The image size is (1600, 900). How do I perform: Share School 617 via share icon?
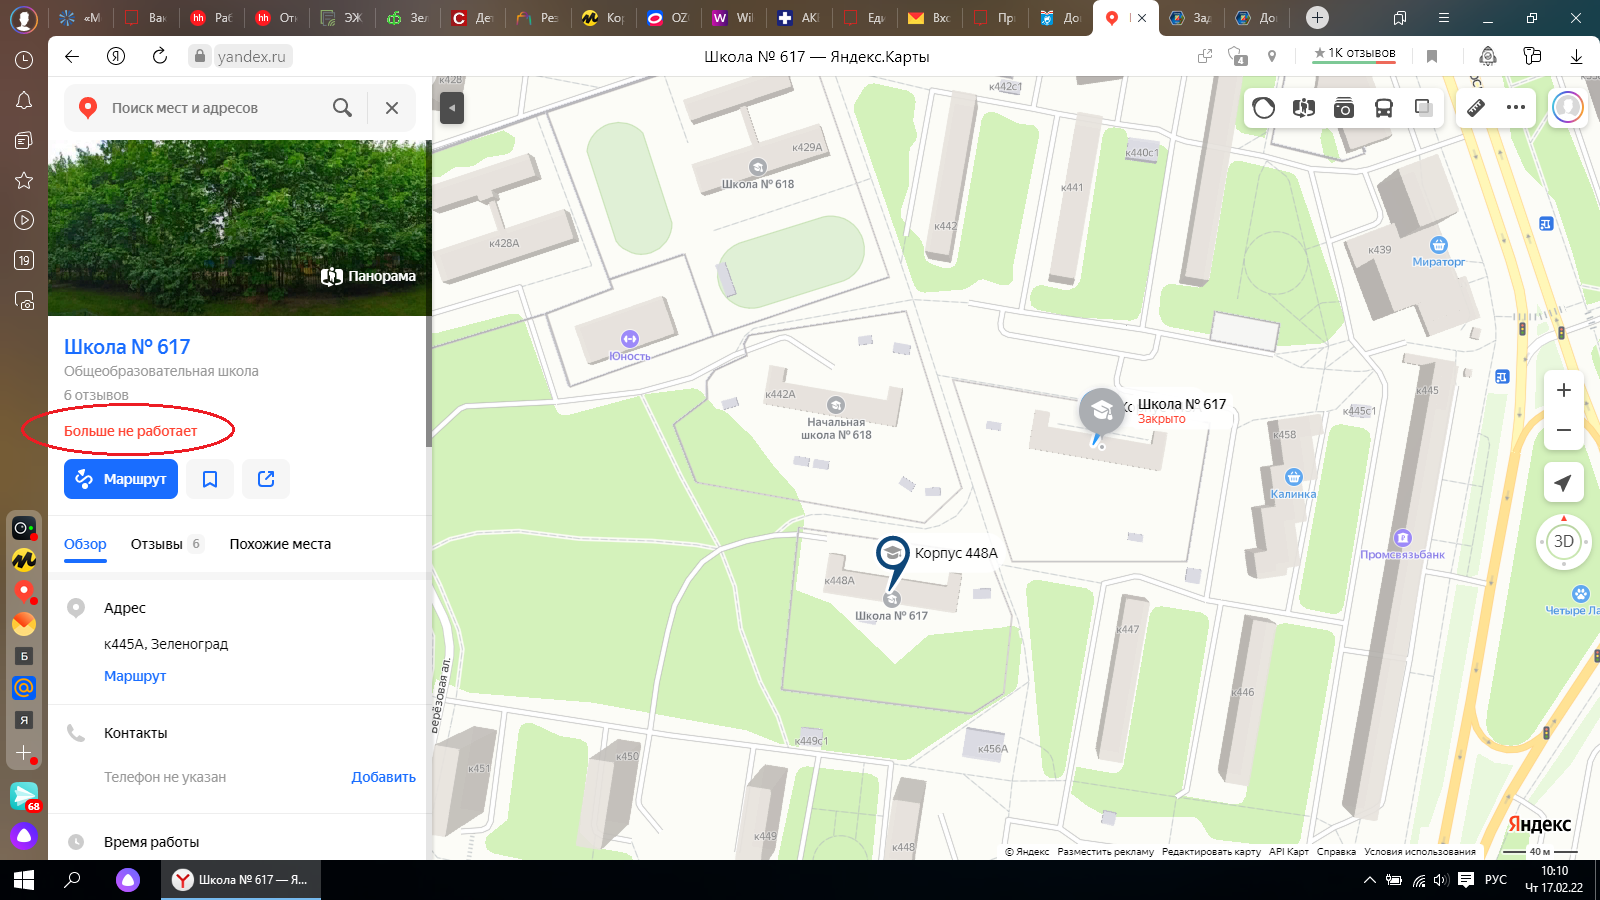click(266, 479)
